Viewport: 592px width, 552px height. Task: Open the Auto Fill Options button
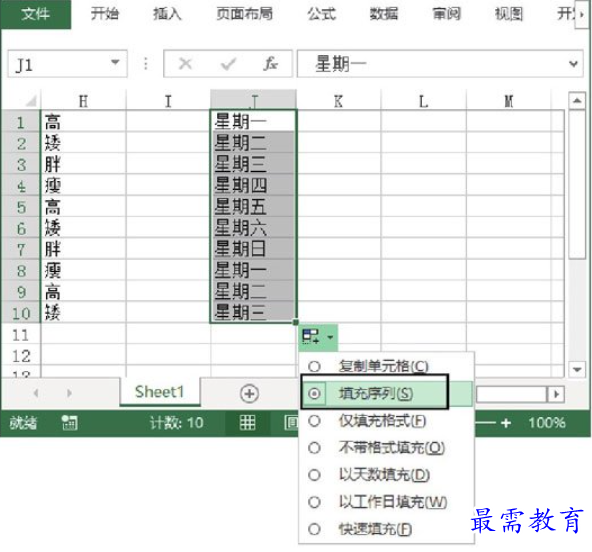(318, 336)
